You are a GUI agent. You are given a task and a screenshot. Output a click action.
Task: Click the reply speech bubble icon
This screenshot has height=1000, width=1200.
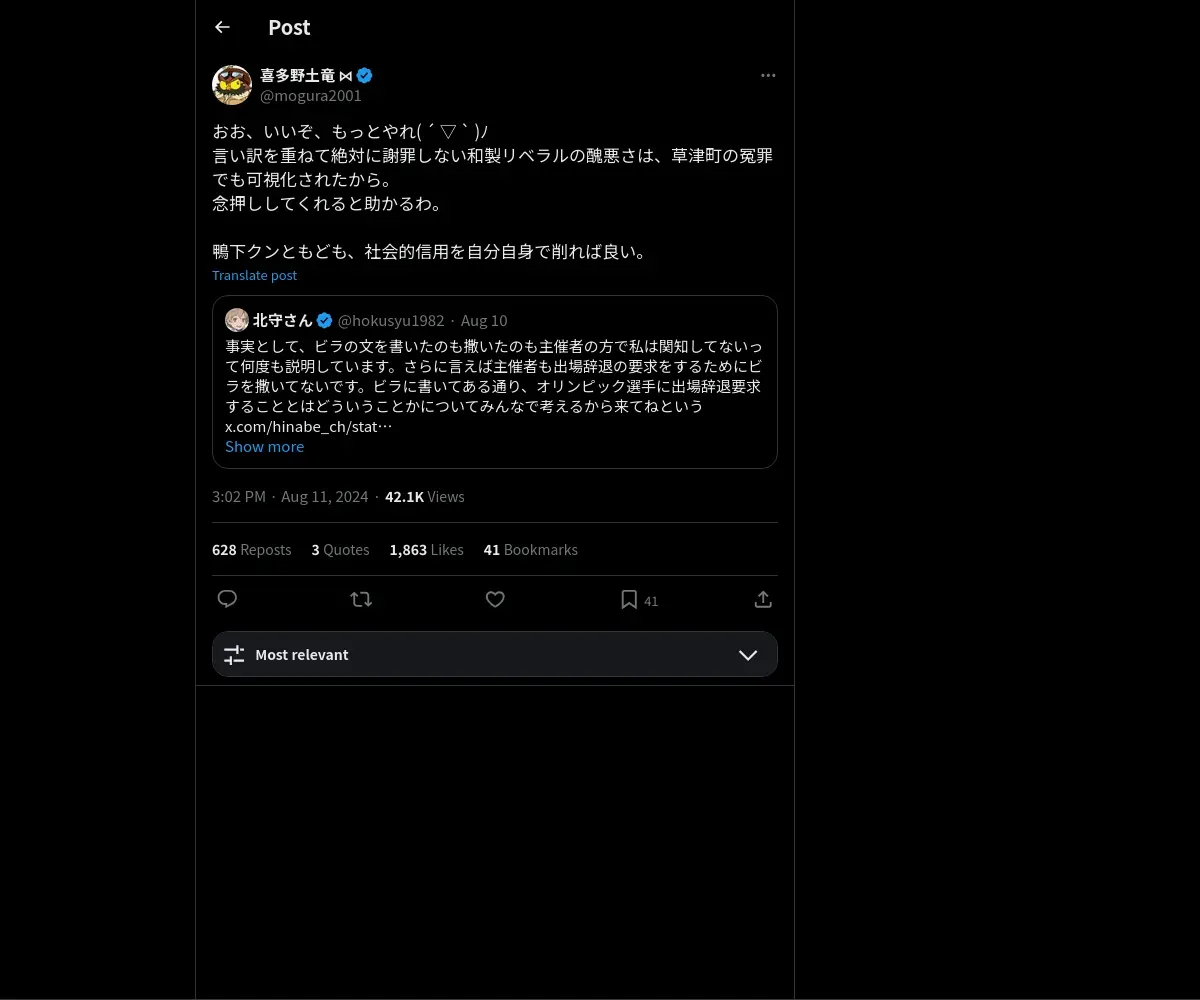click(227, 599)
